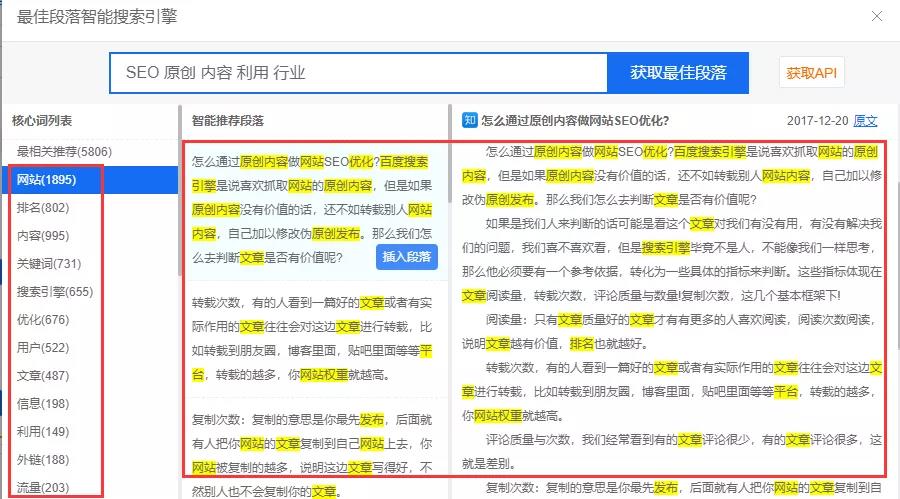The image size is (900, 499).
Task: Select the 内容(995) keyword item
Action: point(43,236)
